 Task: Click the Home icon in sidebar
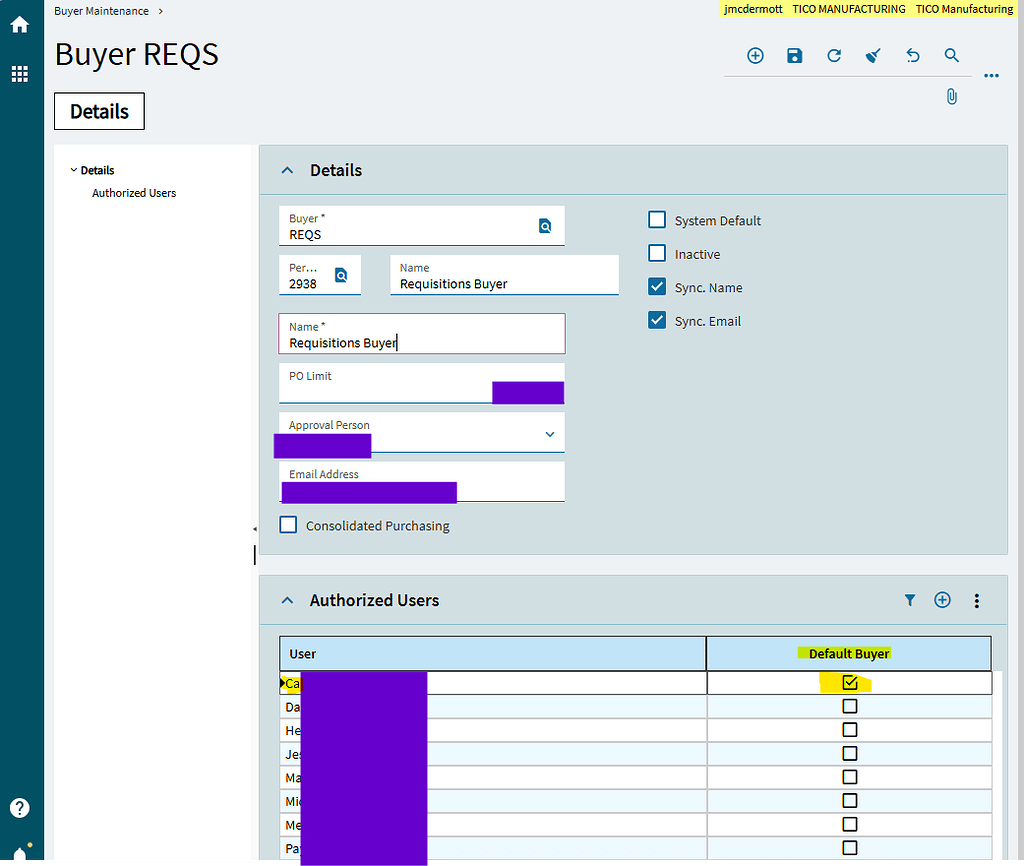coord(19,24)
